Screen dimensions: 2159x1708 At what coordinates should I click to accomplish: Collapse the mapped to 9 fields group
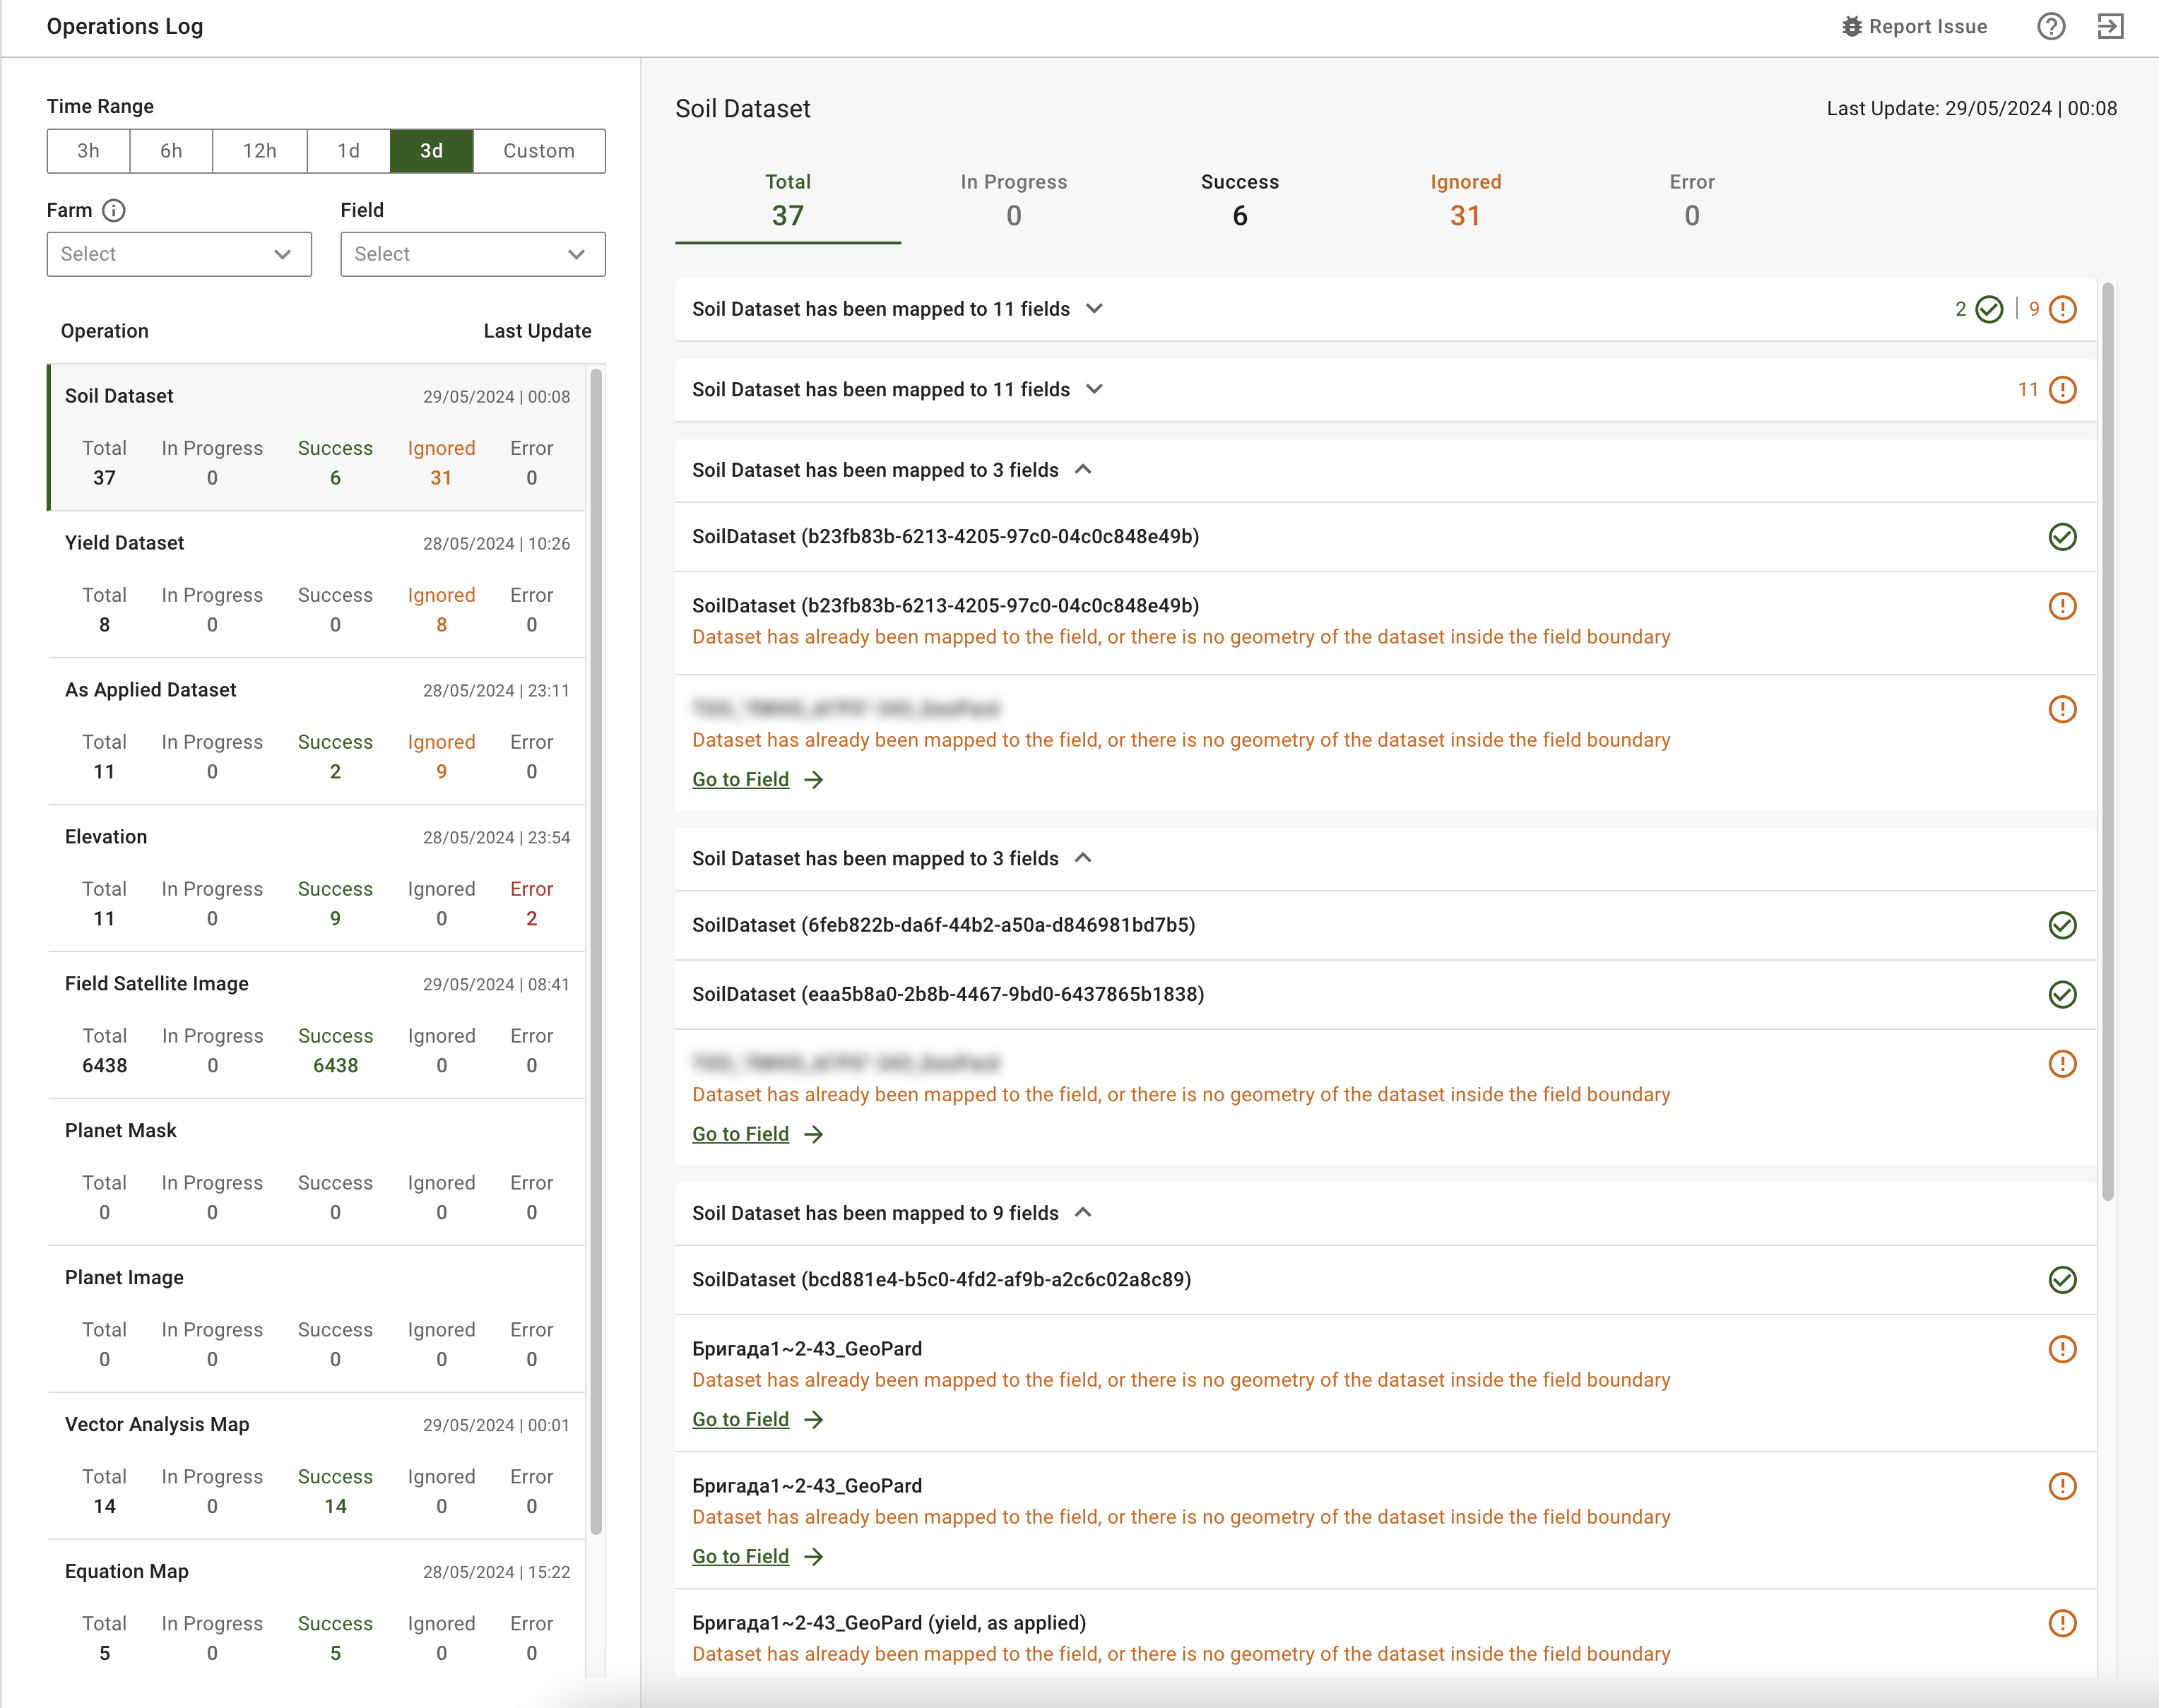pos(1083,1213)
